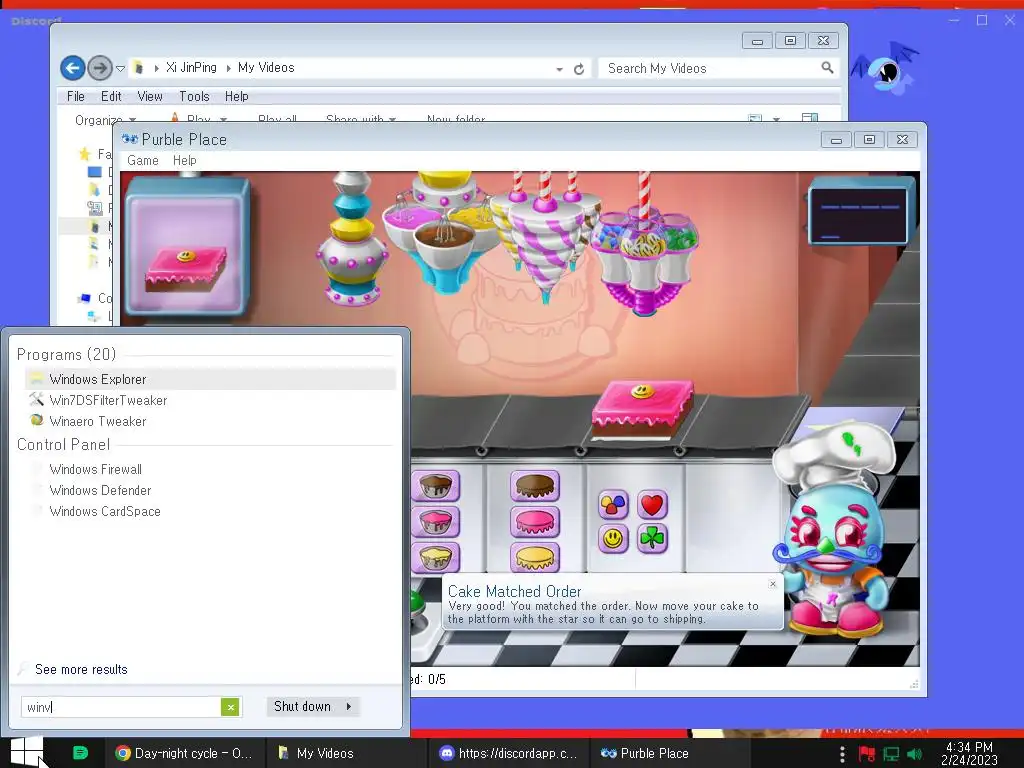The width and height of the screenshot is (1024, 768).
Task: Go back in Explorer window
Action: click(x=73, y=68)
